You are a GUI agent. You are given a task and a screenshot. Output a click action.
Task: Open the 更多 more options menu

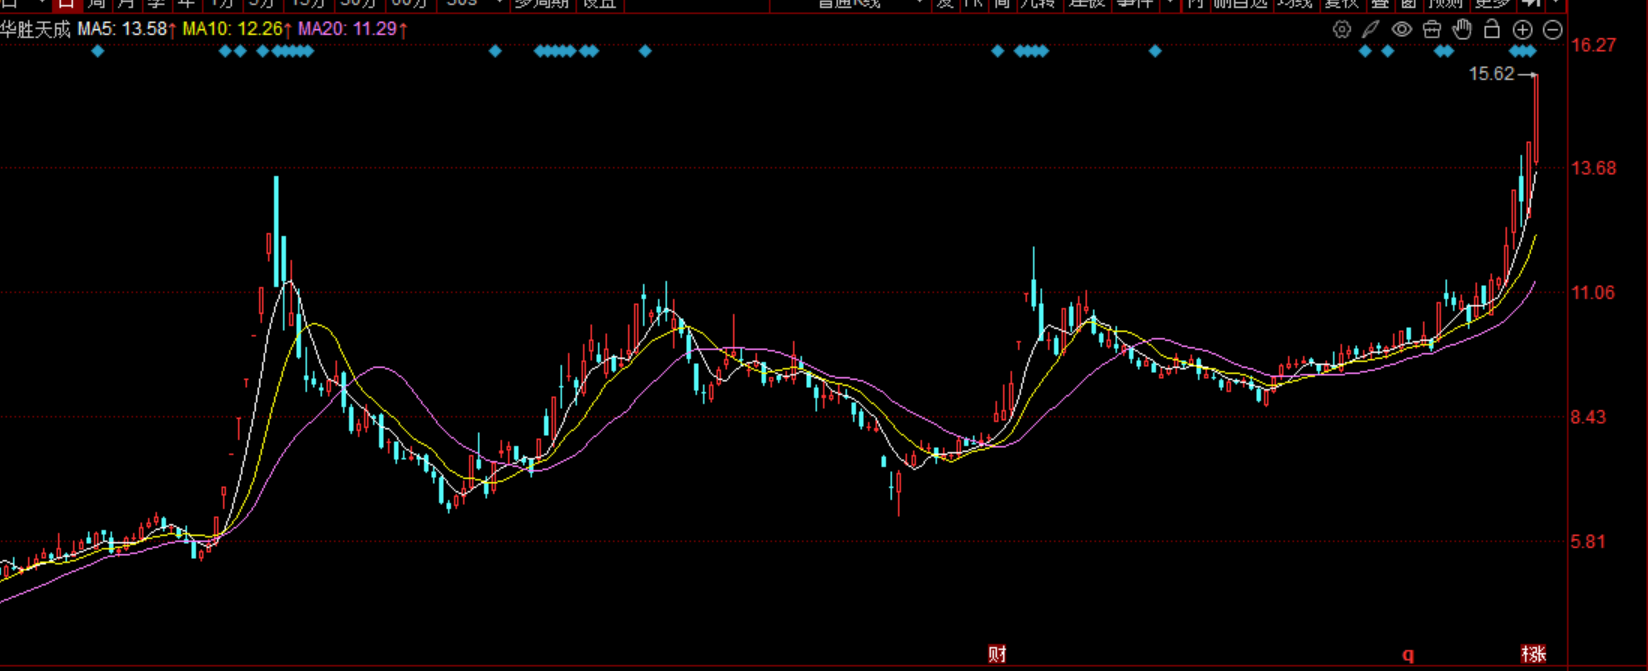point(1493,4)
